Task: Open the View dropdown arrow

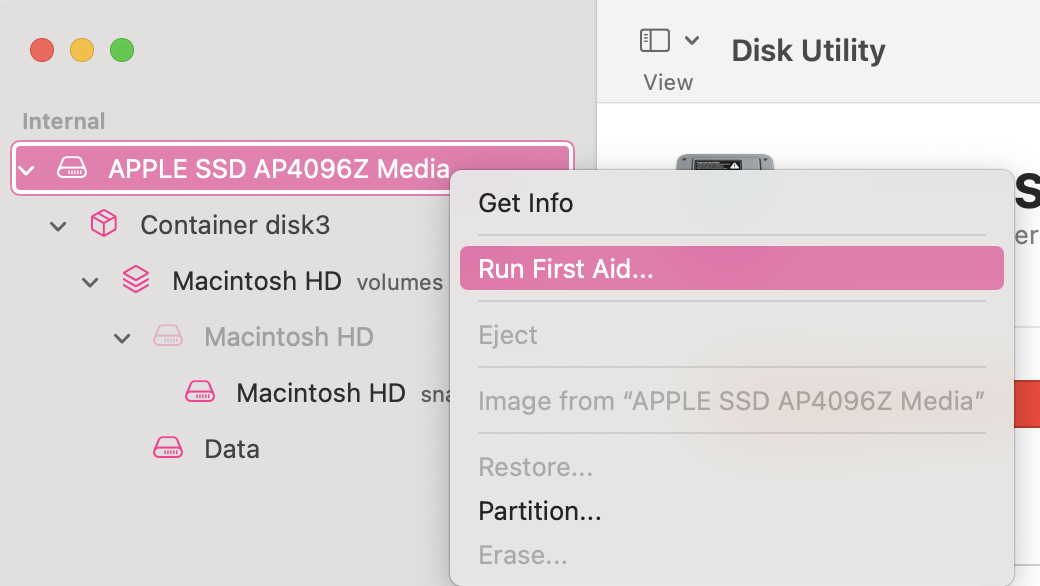Action: tap(692, 41)
